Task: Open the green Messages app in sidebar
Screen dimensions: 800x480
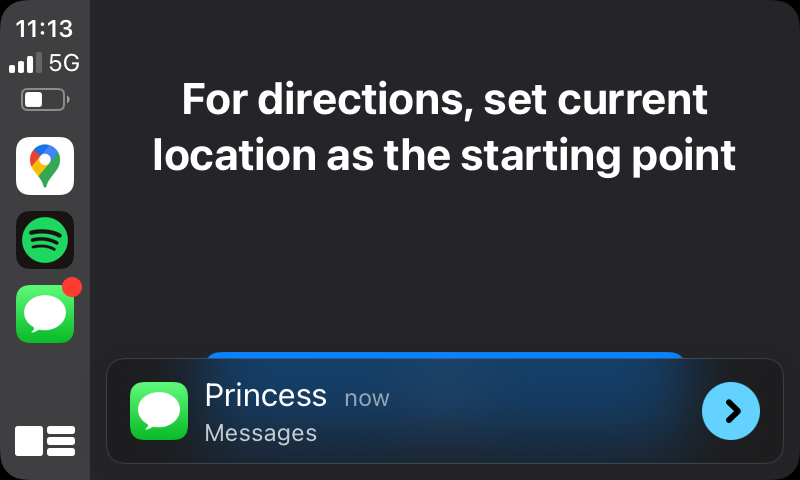Action: click(45, 314)
